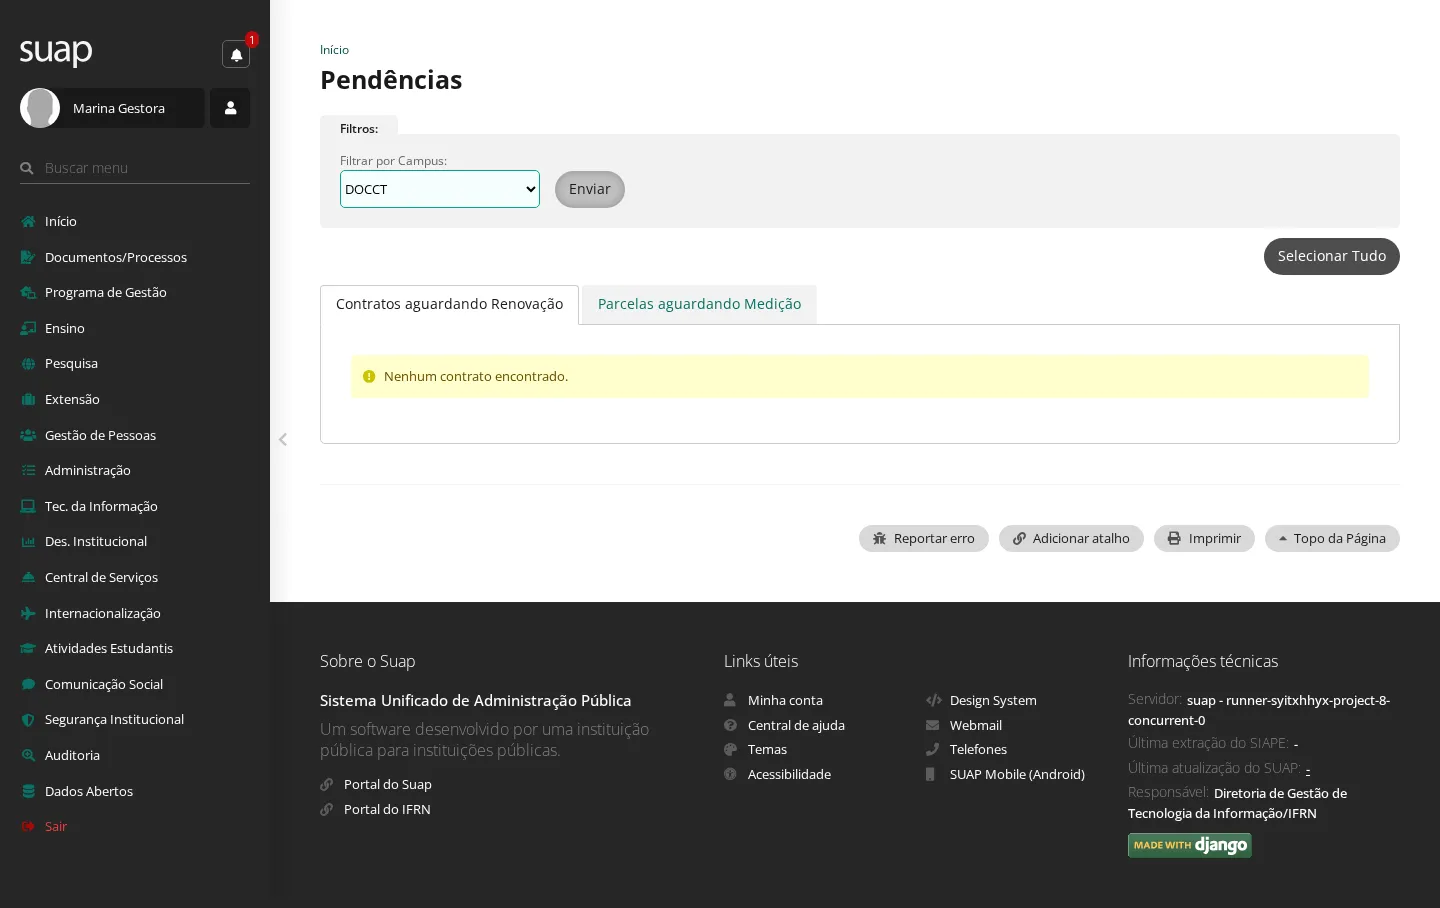Click the Imprimir button
Image resolution: width=1440 pixels, height=908 pixels.
click(x=1204, y=538)
